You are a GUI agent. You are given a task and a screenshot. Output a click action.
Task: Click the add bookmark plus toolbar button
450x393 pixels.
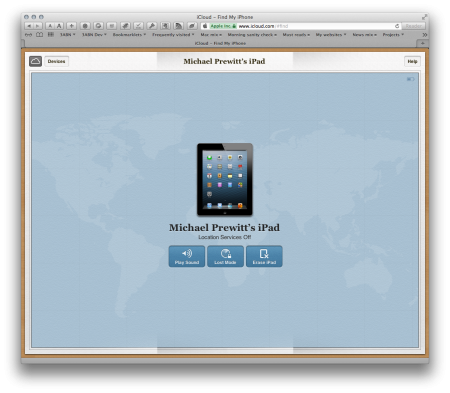coord(71,26)
